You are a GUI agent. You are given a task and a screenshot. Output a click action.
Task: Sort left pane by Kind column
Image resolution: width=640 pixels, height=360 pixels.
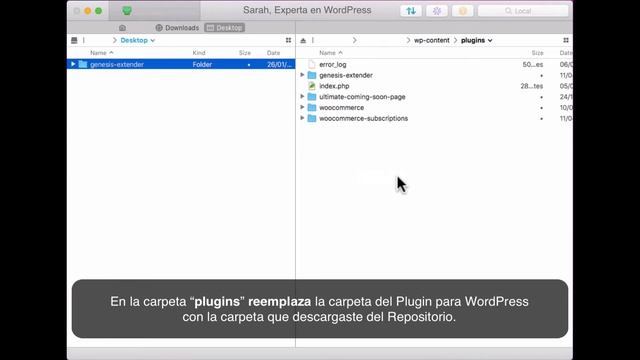[x=199, y=53]
